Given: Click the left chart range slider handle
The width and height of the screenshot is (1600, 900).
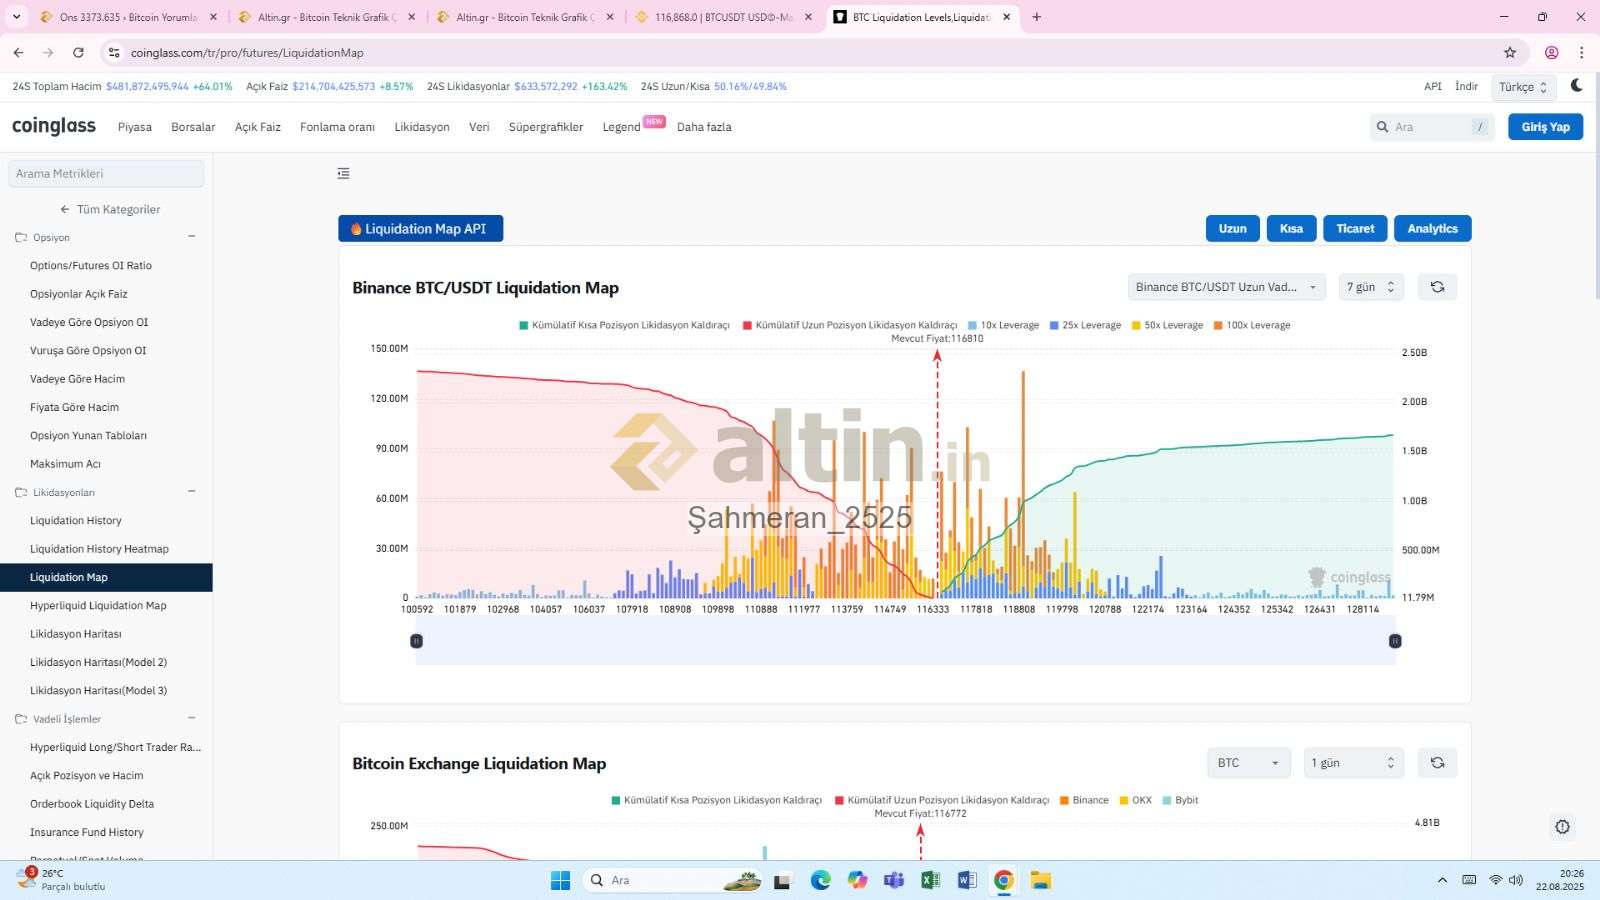Looking at the screenshot, I should 417,641.
